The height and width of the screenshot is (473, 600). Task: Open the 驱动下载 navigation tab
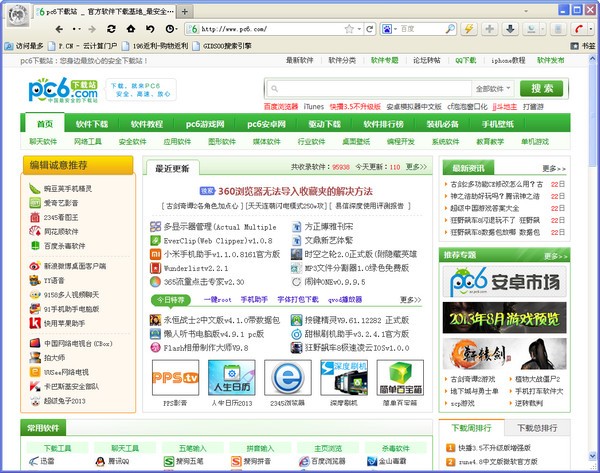click(x=324, y=124)
